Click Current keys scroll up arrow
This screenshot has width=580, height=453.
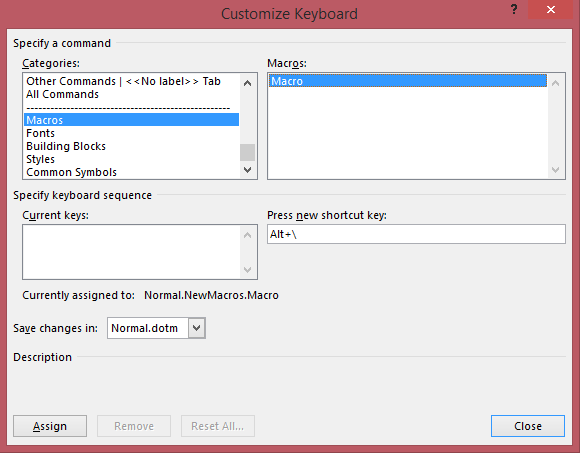[x=247, y=235]
